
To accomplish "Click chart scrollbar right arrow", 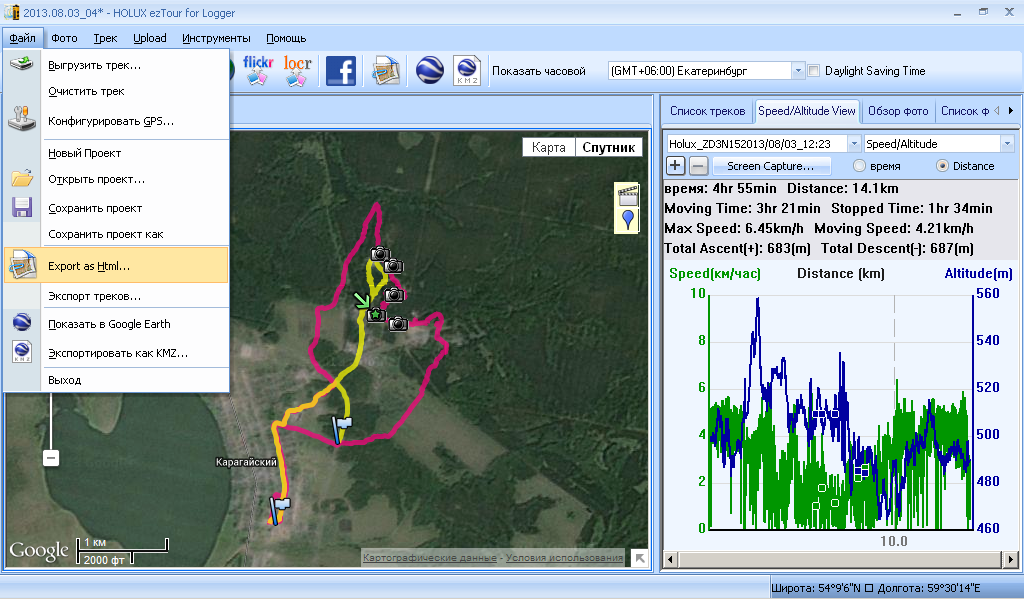I will pos(1010,559).
